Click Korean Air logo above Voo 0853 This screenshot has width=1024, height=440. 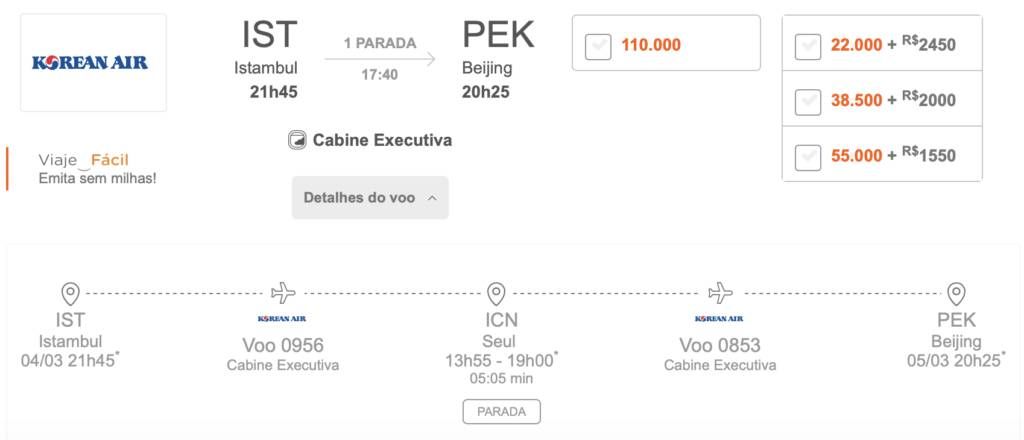(720, 319)
